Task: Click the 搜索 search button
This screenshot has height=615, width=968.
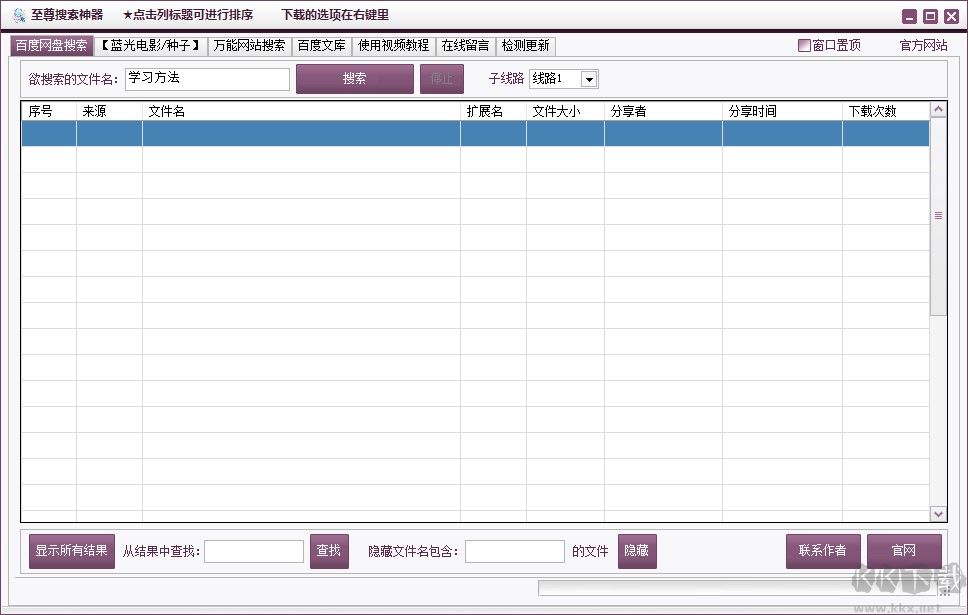Action: point(355,79)
